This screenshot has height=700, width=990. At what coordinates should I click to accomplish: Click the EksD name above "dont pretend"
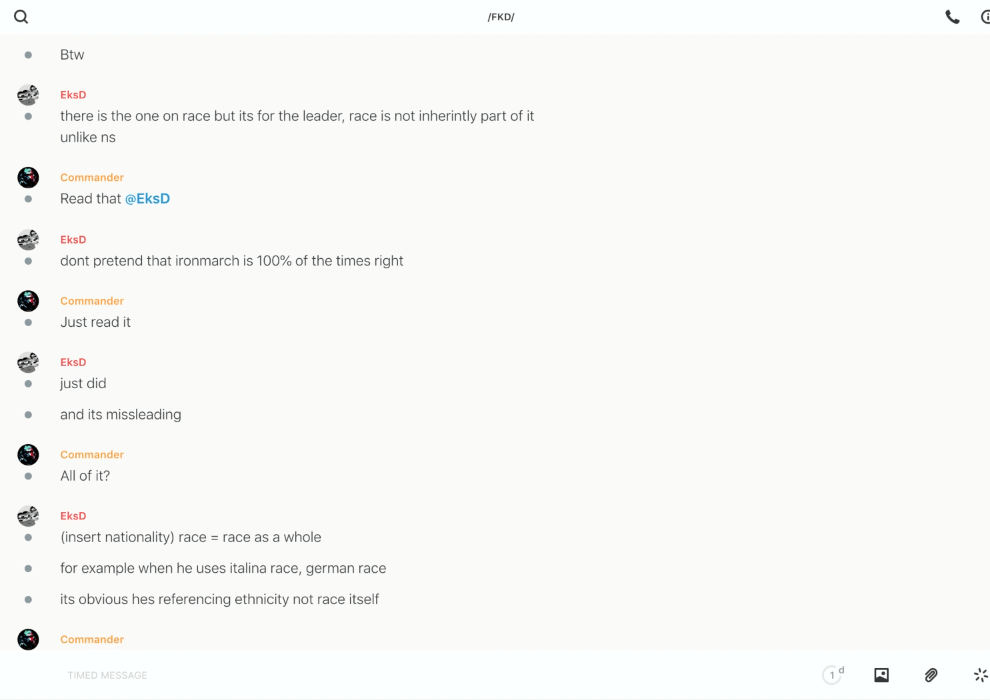pos(73,240)
